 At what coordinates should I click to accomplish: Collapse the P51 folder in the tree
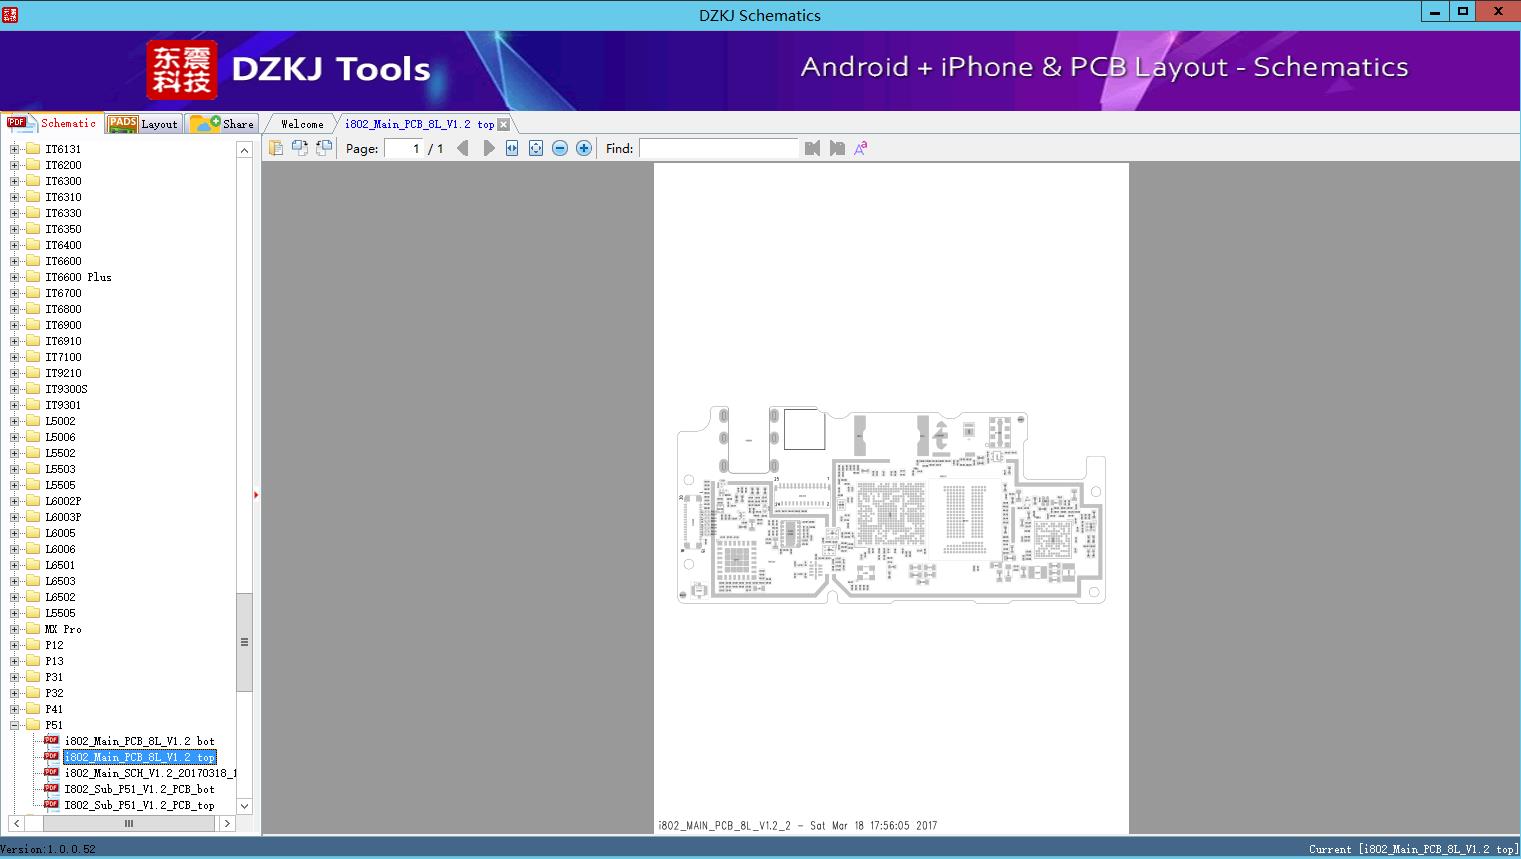click(x=12, y=725)
